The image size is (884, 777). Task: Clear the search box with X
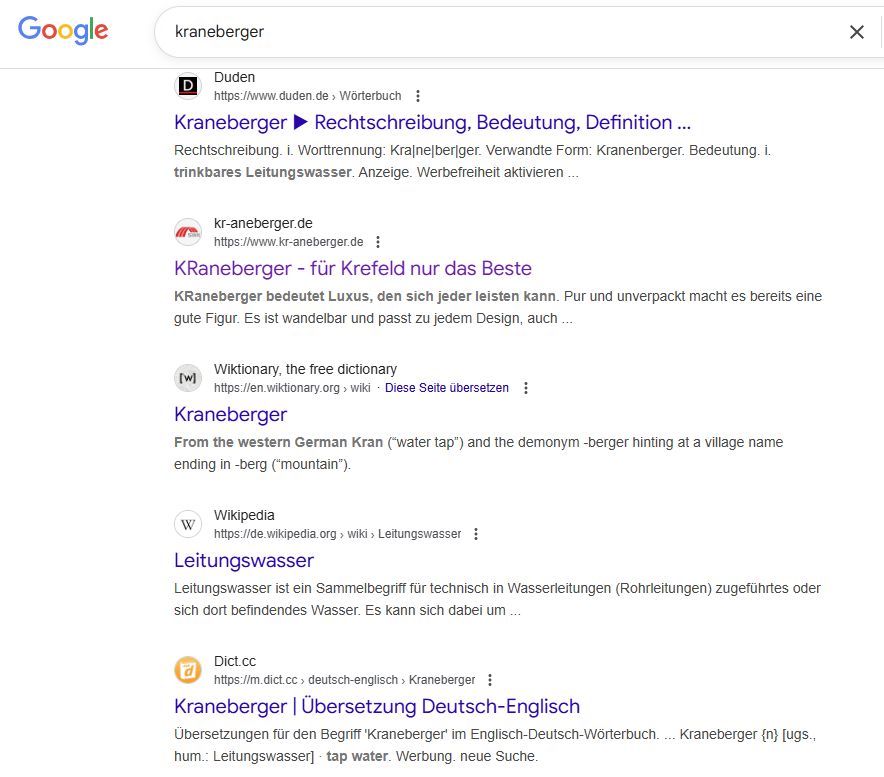pos(856,32)
